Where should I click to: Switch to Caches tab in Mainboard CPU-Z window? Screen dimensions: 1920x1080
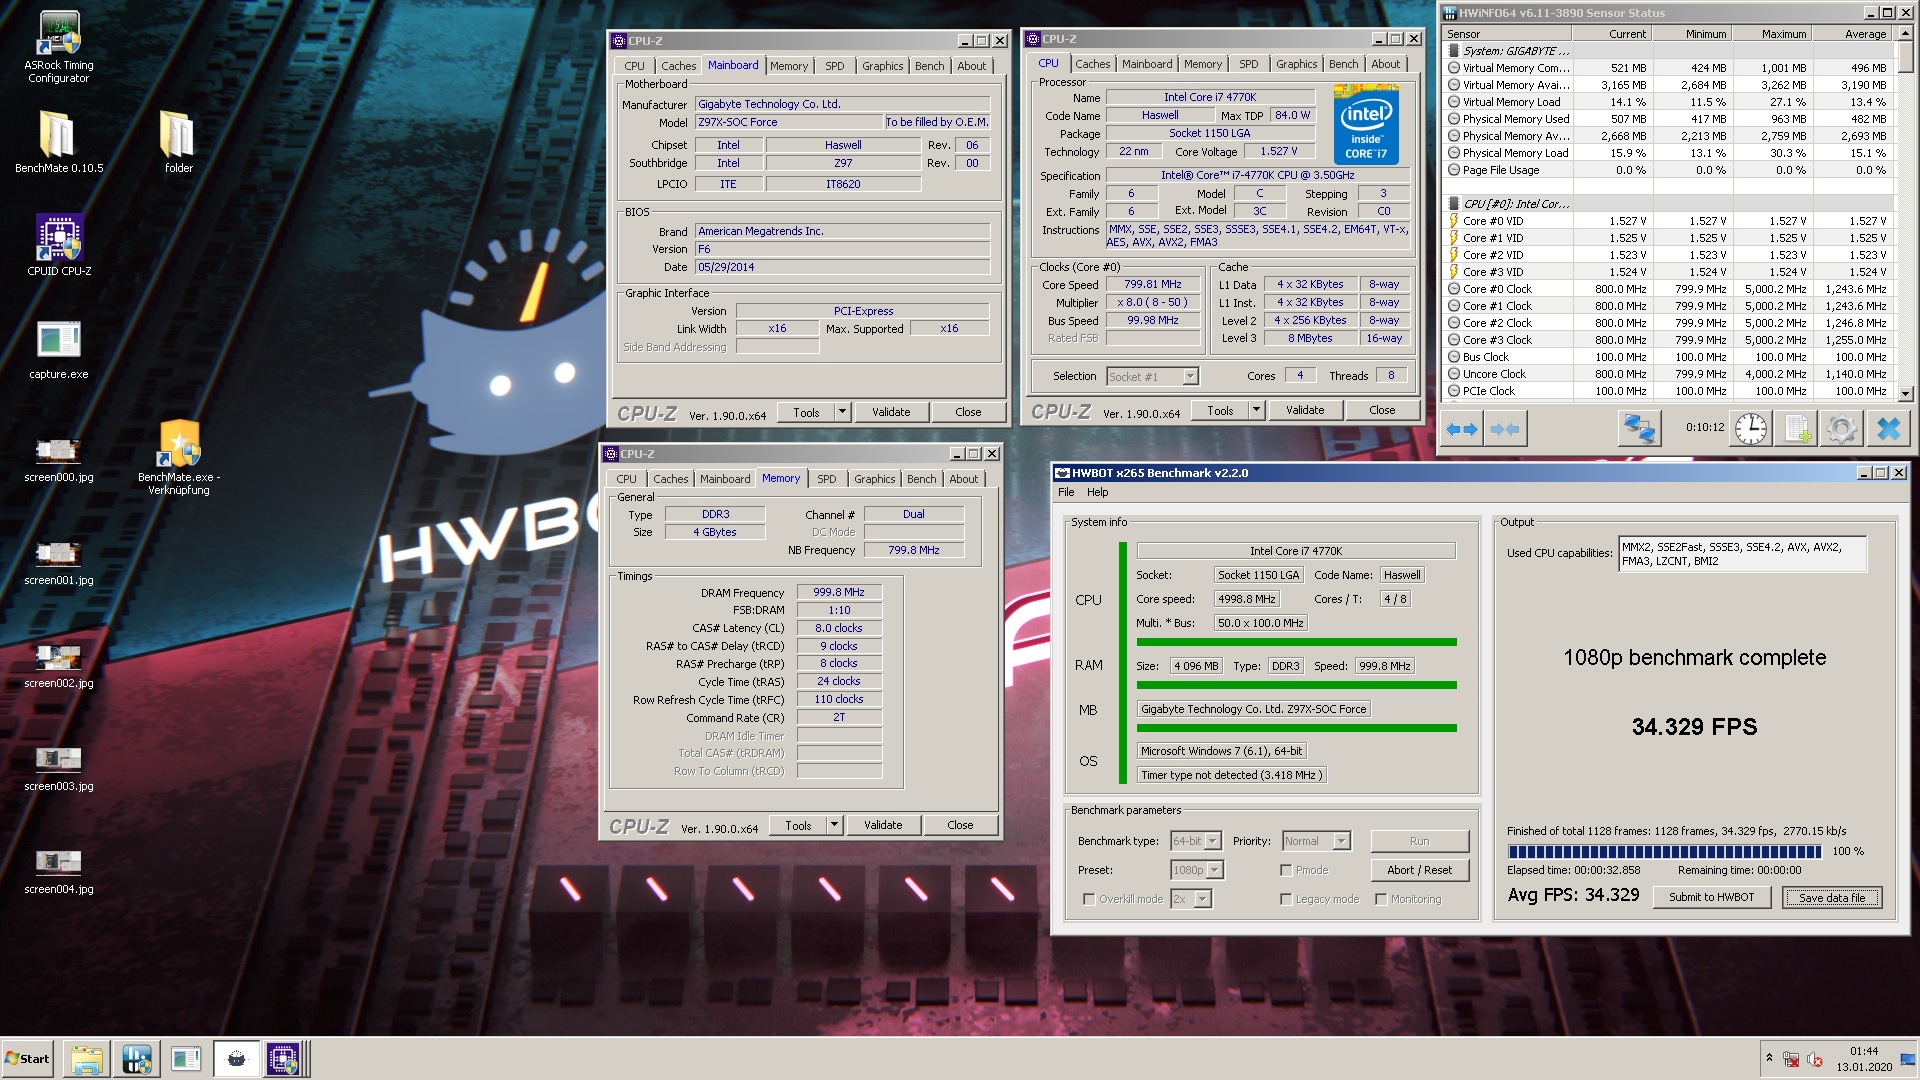click(x=678, y=66)
